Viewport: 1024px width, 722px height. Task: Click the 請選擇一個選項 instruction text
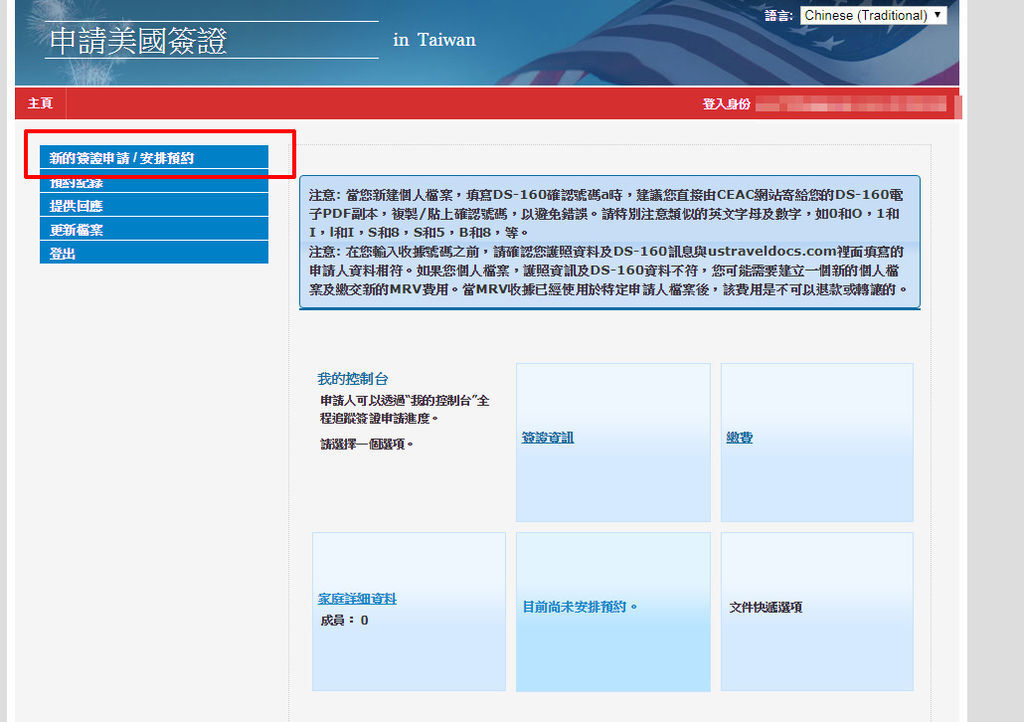pyautogui.click(x=366, y=444)
